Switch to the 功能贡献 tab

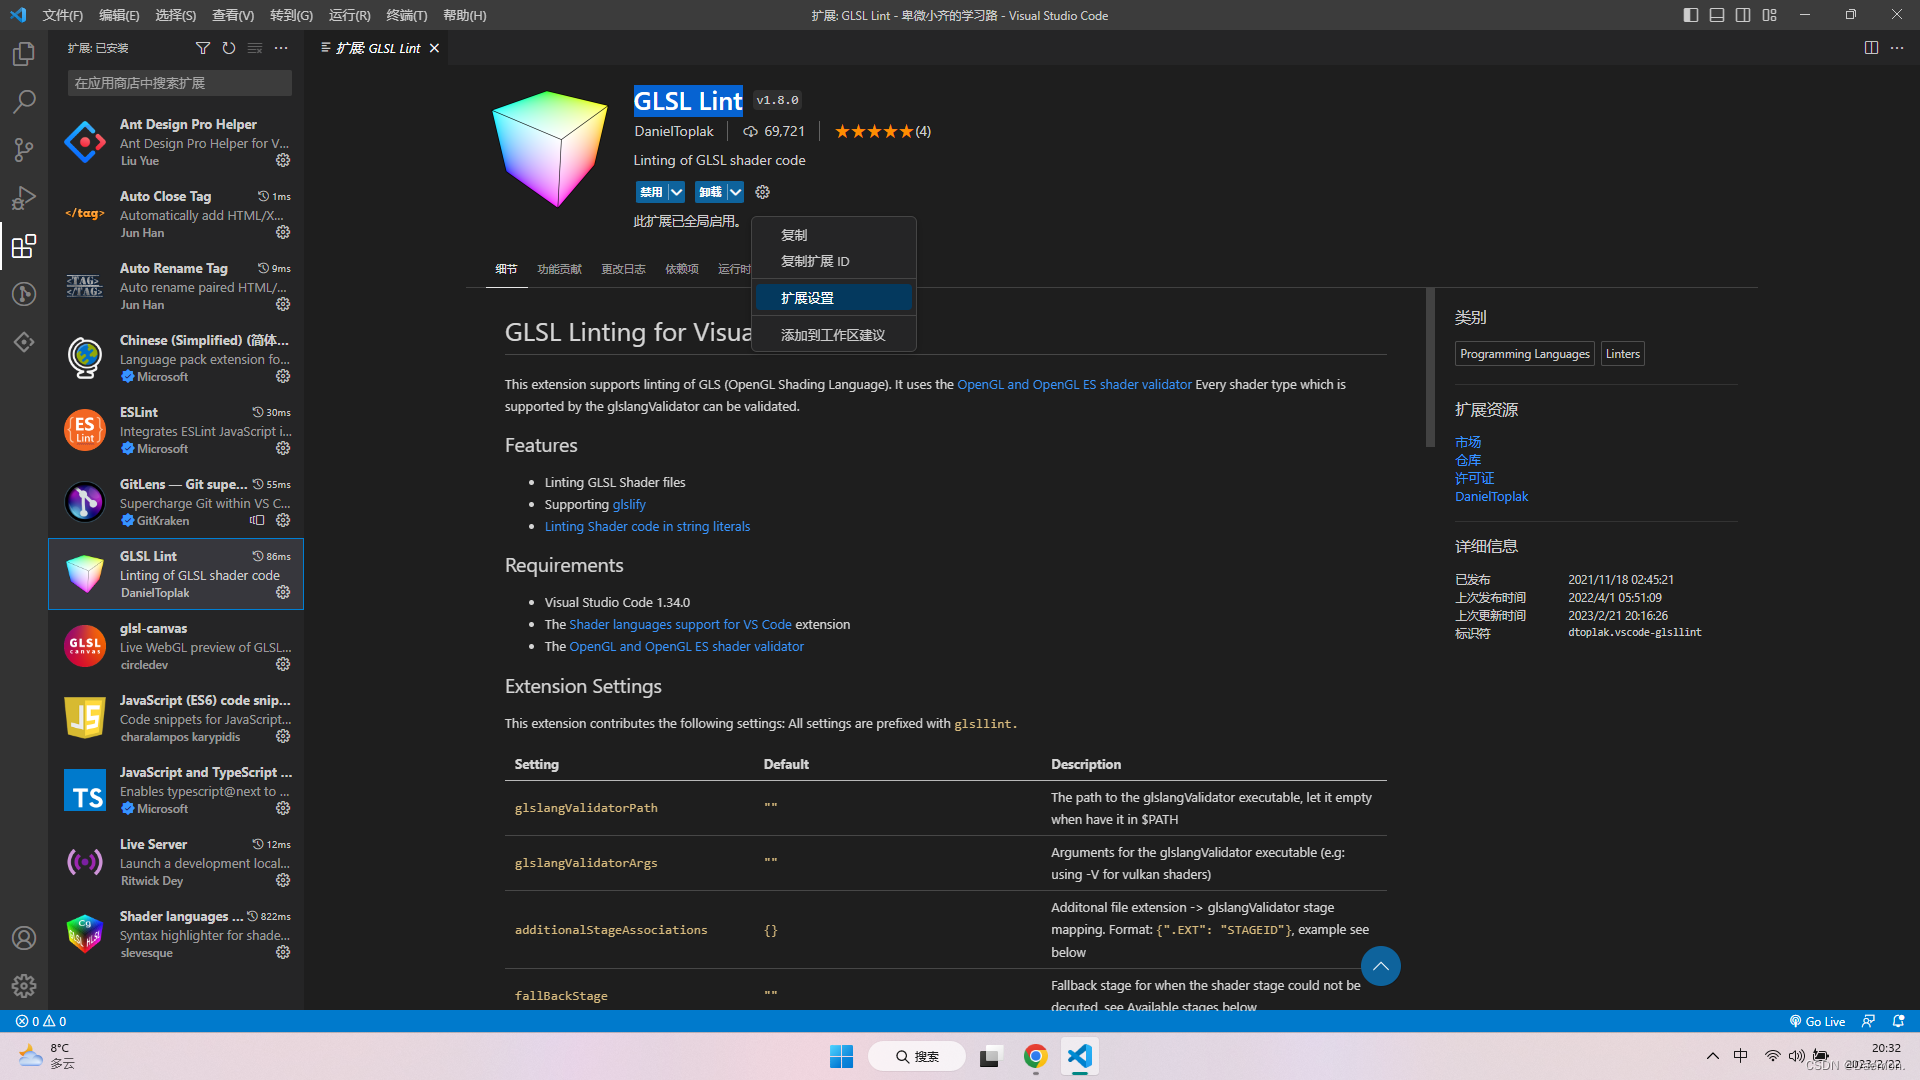[x=559, y=269]
